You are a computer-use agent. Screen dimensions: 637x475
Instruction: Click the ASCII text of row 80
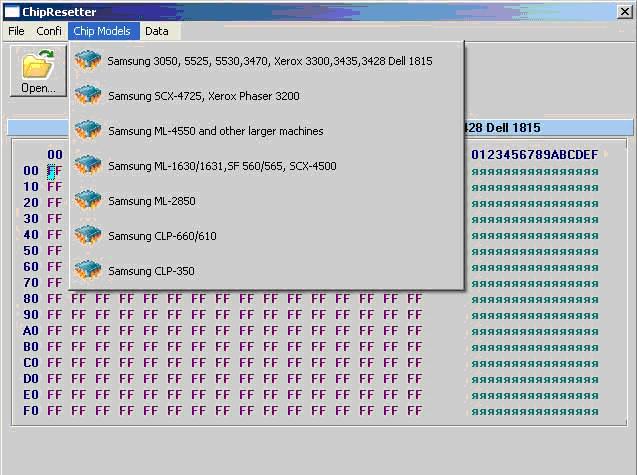point(535,300)
